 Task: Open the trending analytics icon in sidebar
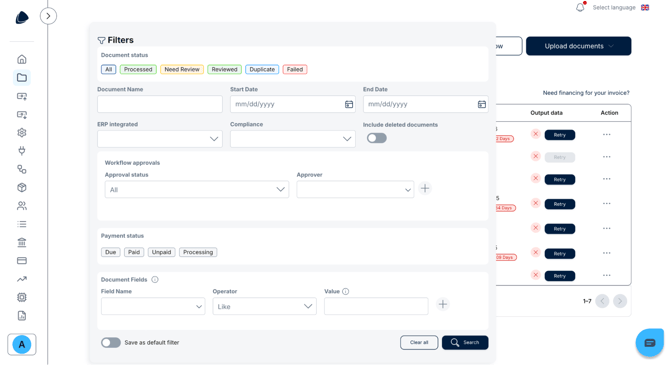point(22,279)
